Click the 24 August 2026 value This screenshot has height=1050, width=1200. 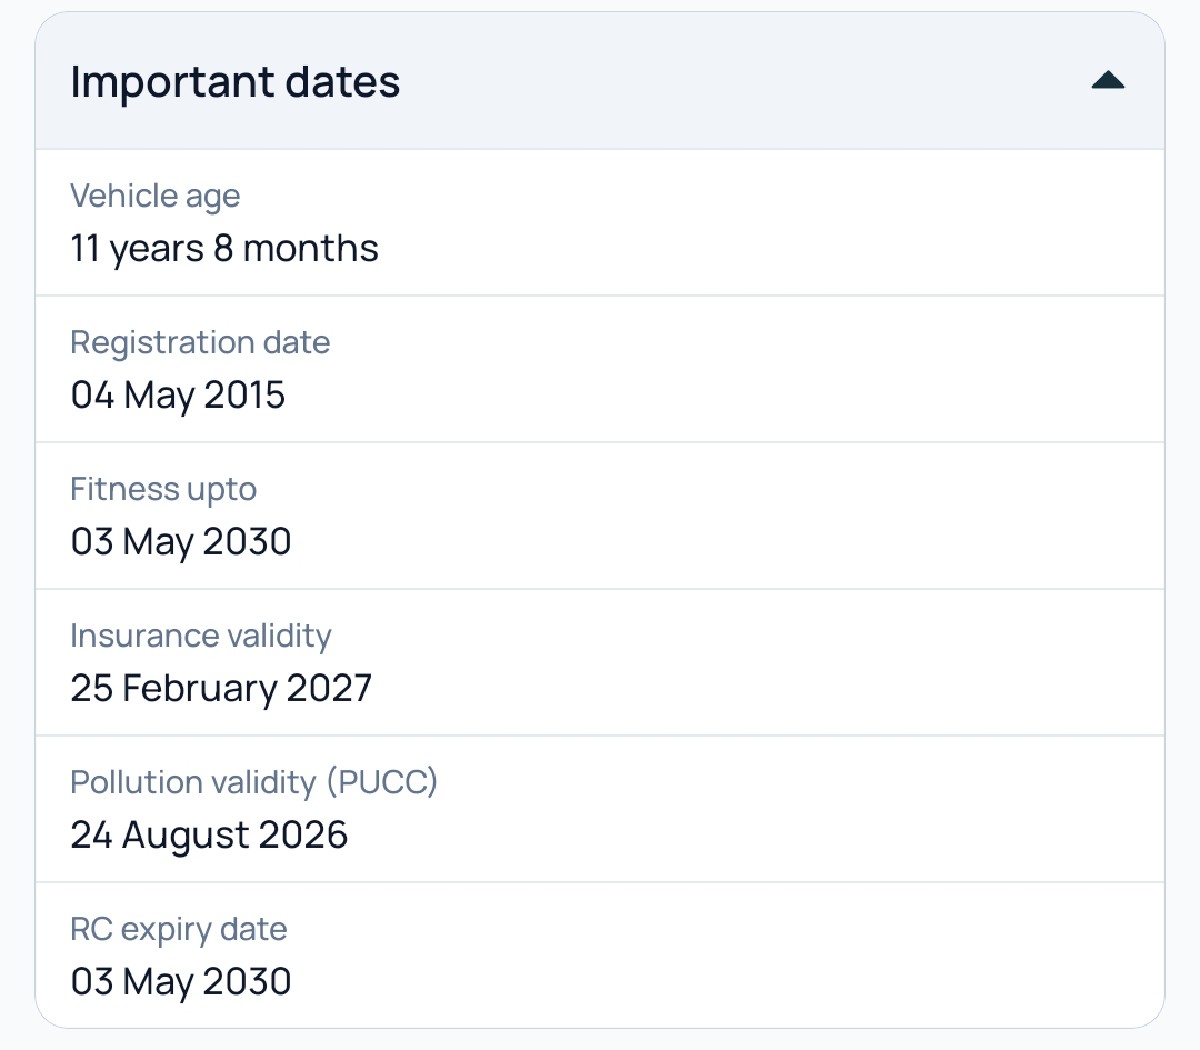click(209, 835)
